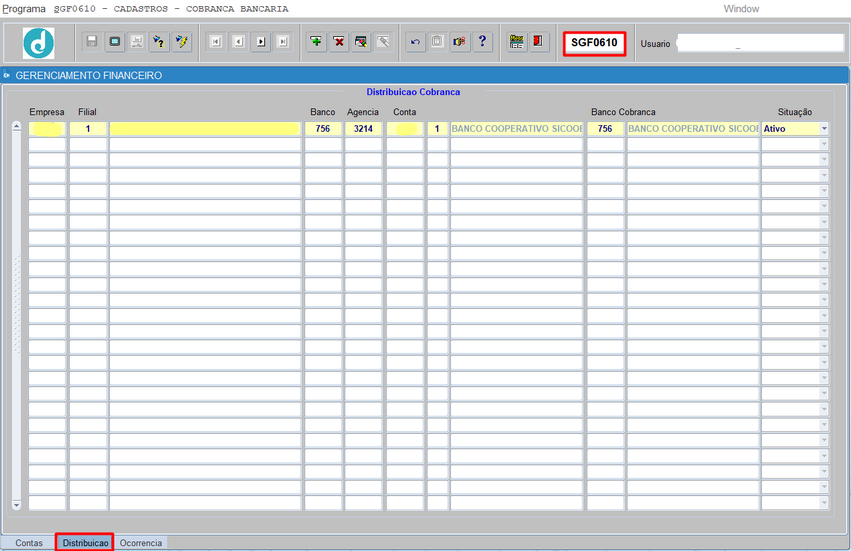Click the long yellow name field after Filial
851x551 pixels.
tap(205, 129)
